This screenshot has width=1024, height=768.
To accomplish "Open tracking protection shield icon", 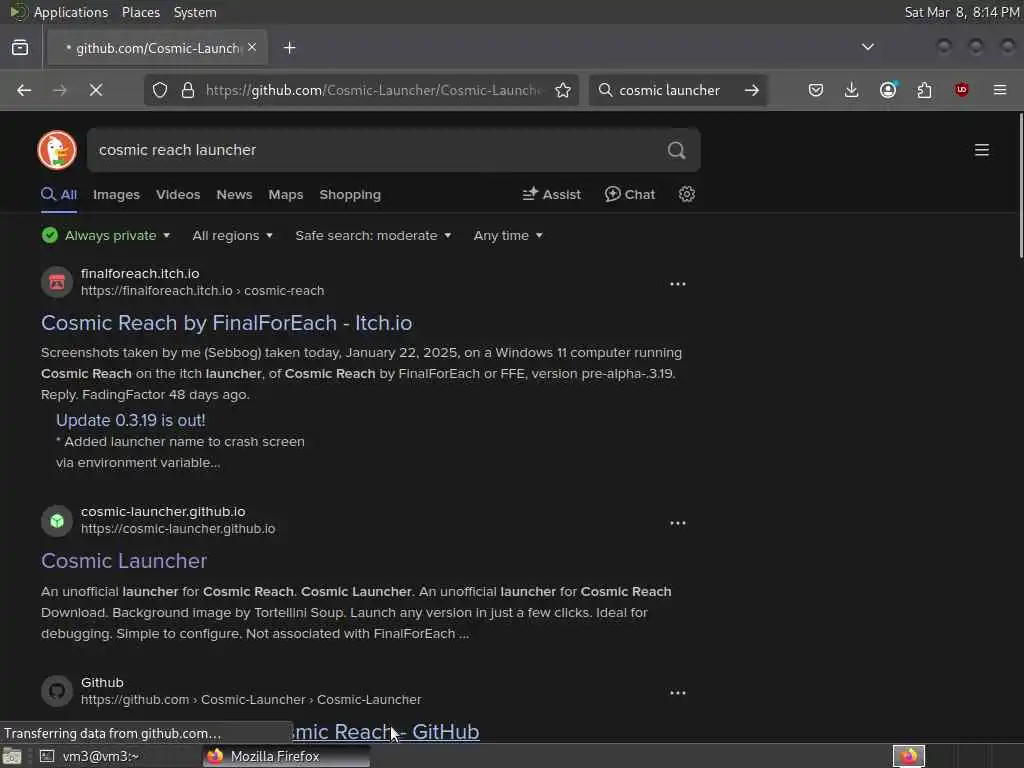I will (160, 90).
